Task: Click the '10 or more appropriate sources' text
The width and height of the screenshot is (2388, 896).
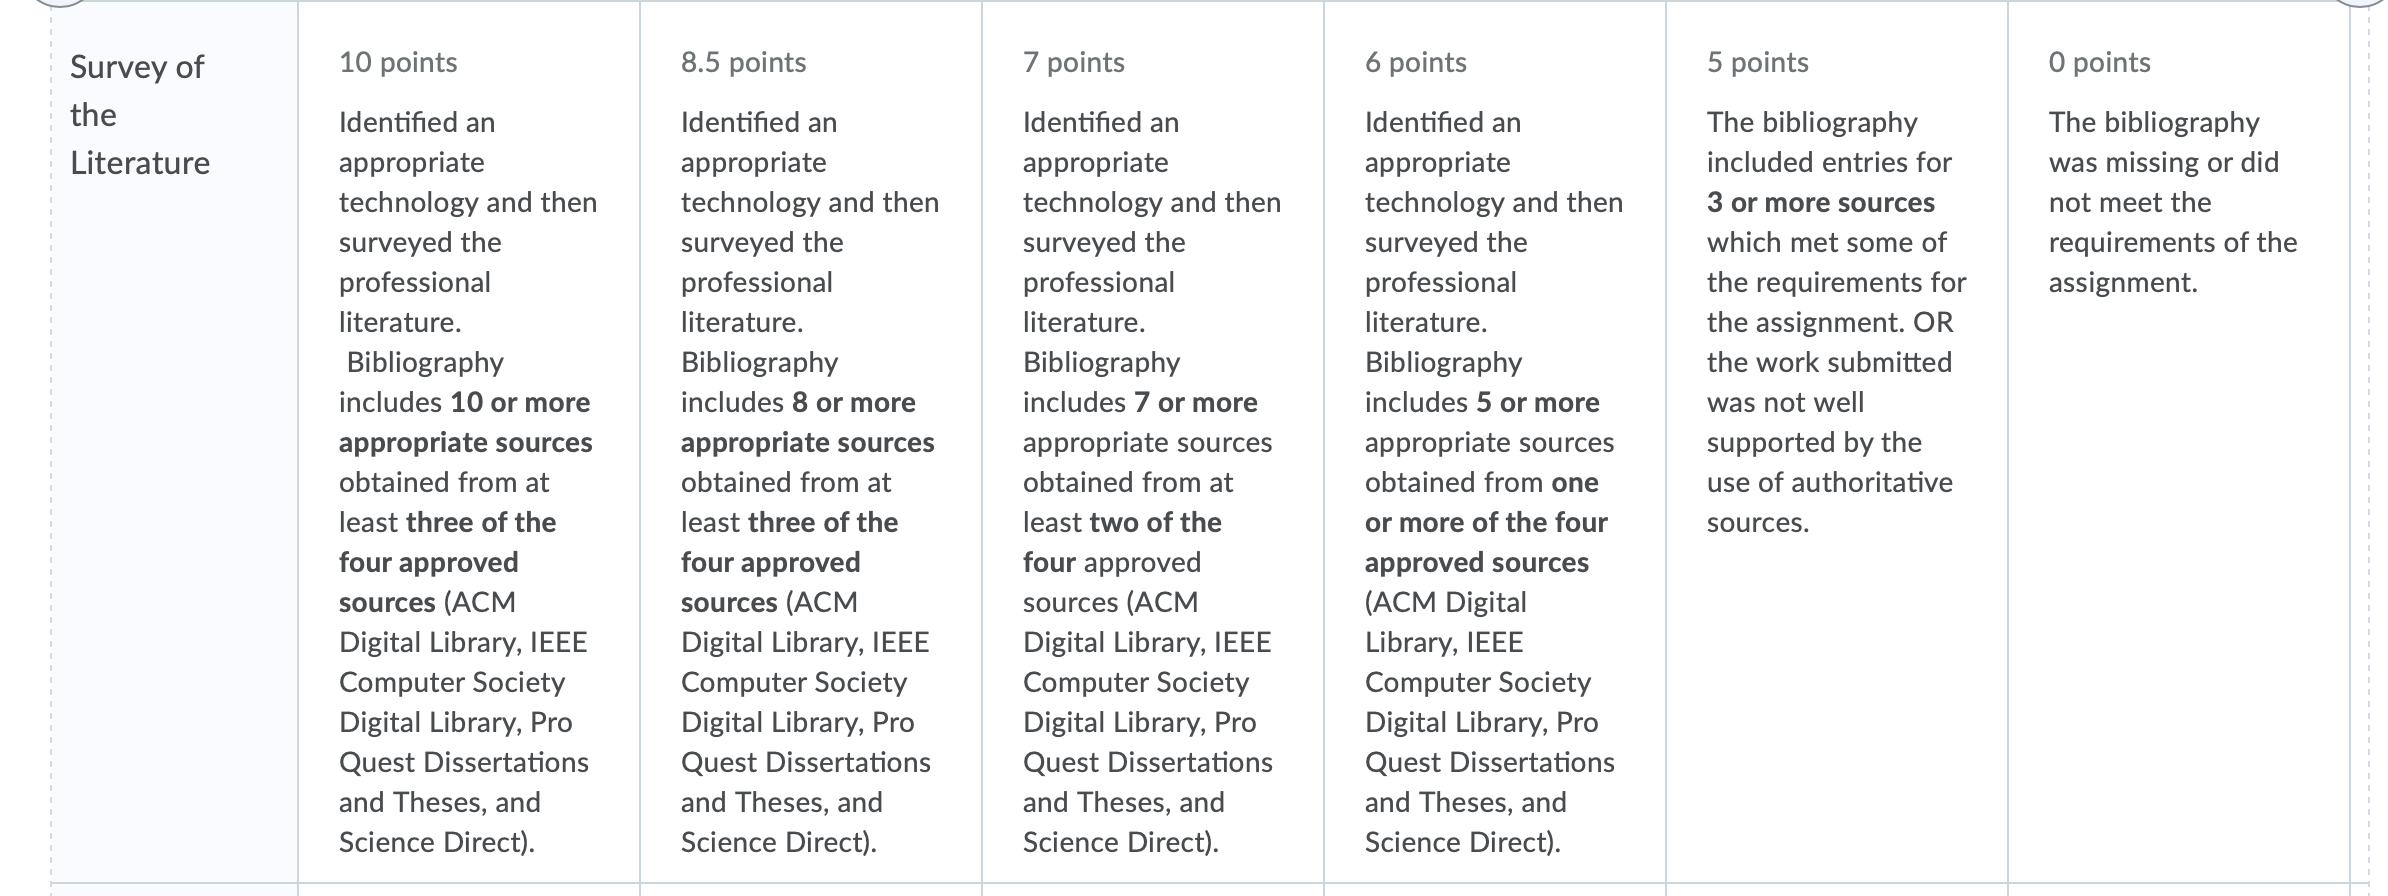Action: 466,422
